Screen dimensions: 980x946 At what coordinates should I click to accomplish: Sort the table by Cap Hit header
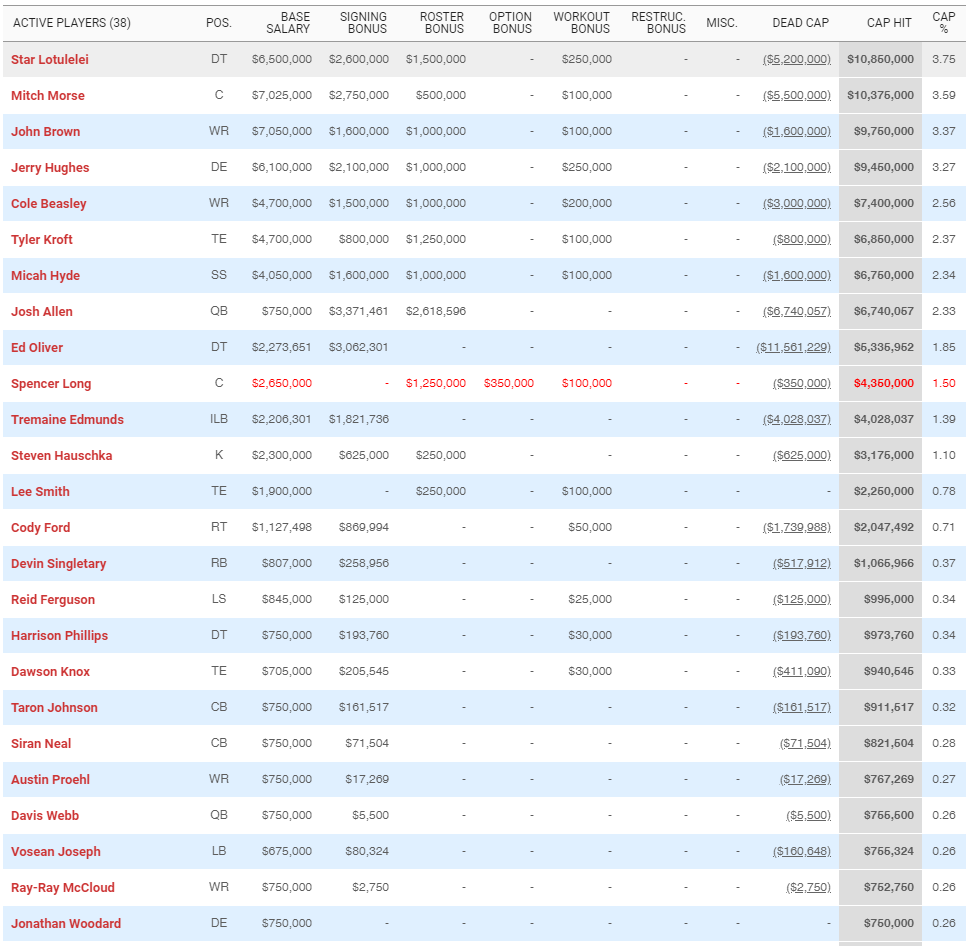tap(889, 23)
